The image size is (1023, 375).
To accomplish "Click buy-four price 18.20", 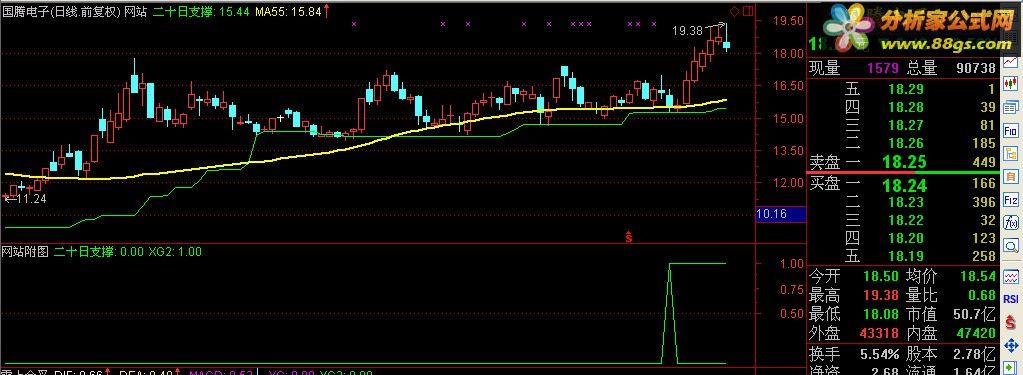I will coord(906,238).
